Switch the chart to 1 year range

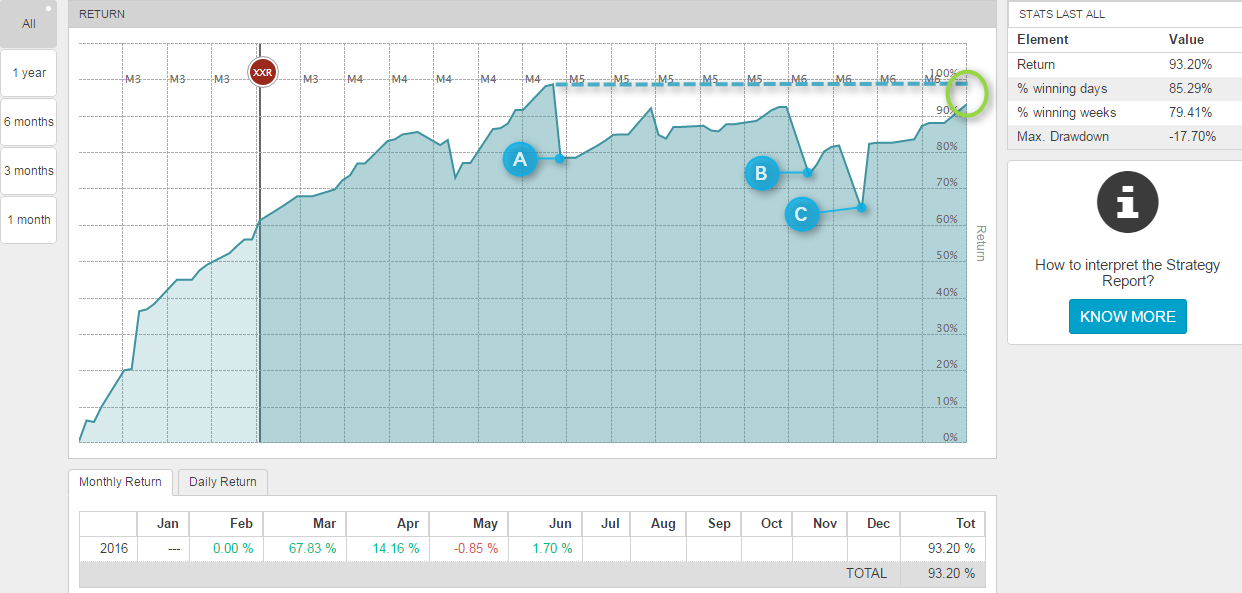click(x=29, y=73)
